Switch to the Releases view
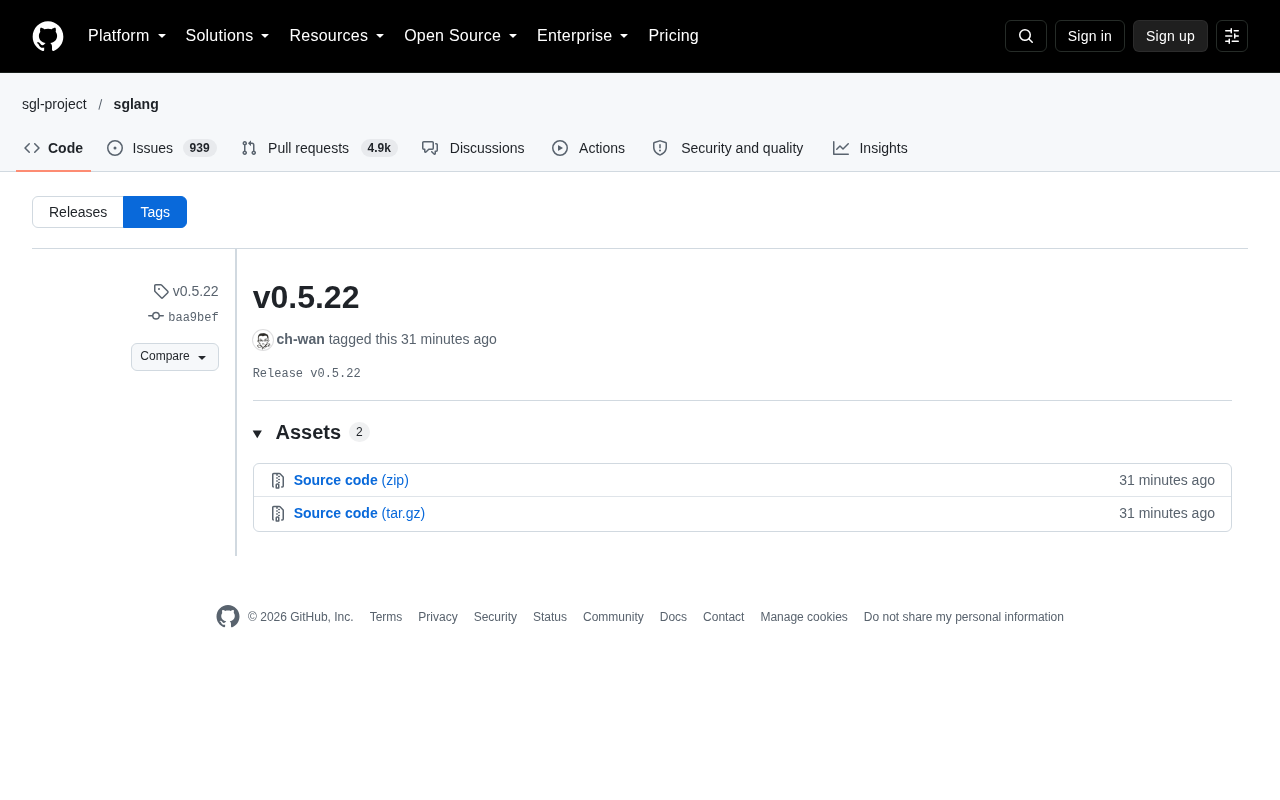This screenshot has height=800, width=1280. (78, 212)
